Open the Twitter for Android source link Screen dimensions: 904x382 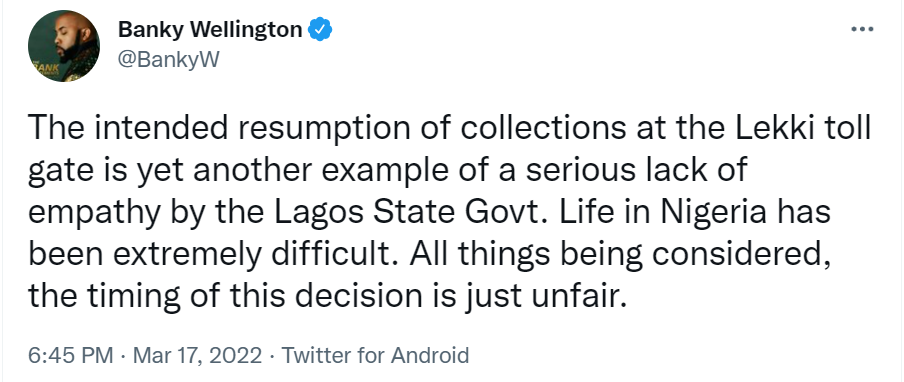click(375, 355)
